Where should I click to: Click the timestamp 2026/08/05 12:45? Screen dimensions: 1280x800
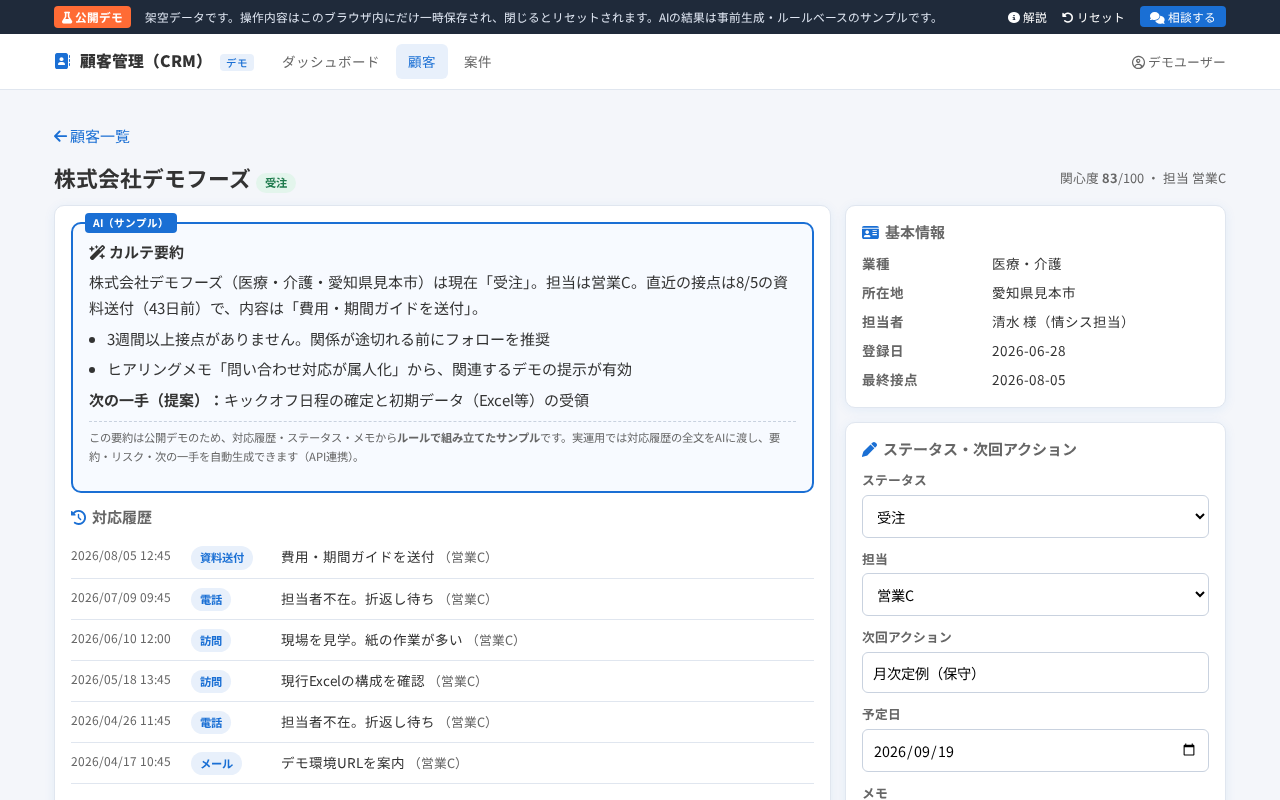point(121,556)
